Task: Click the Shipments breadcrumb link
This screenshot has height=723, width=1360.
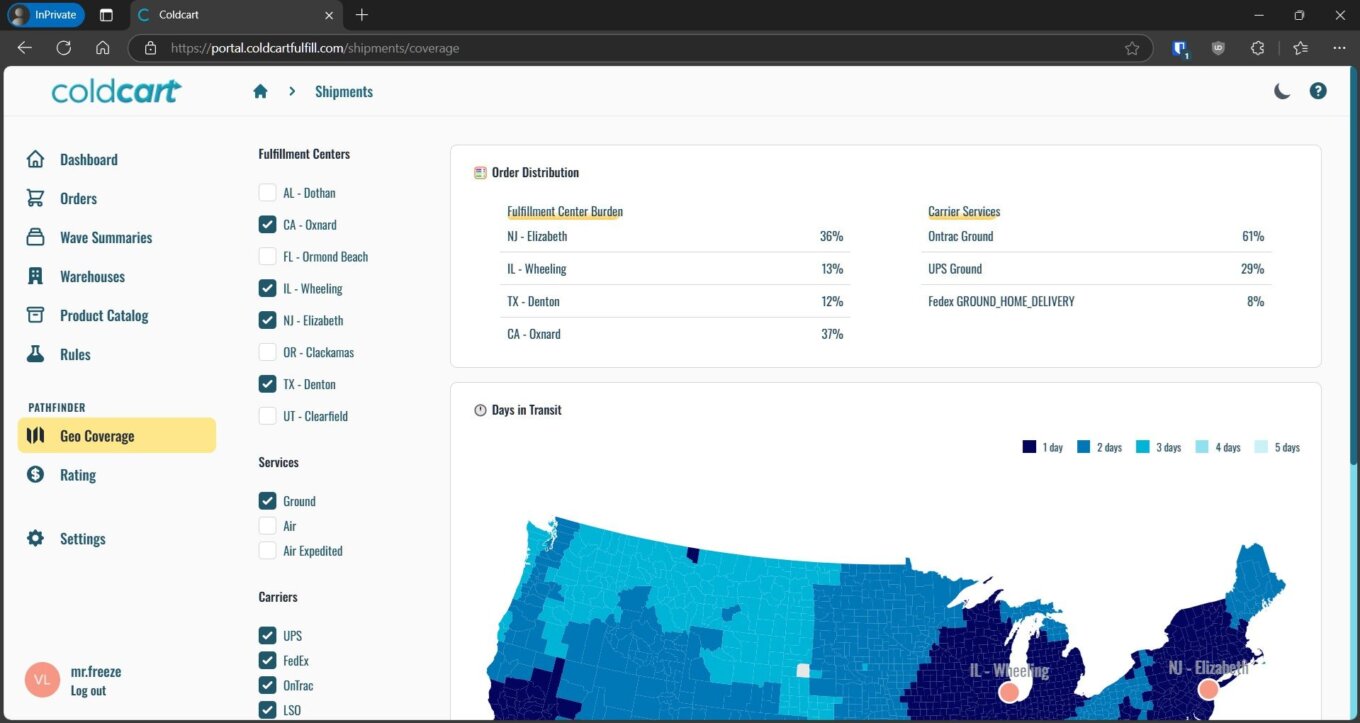Action: (343, 91)
